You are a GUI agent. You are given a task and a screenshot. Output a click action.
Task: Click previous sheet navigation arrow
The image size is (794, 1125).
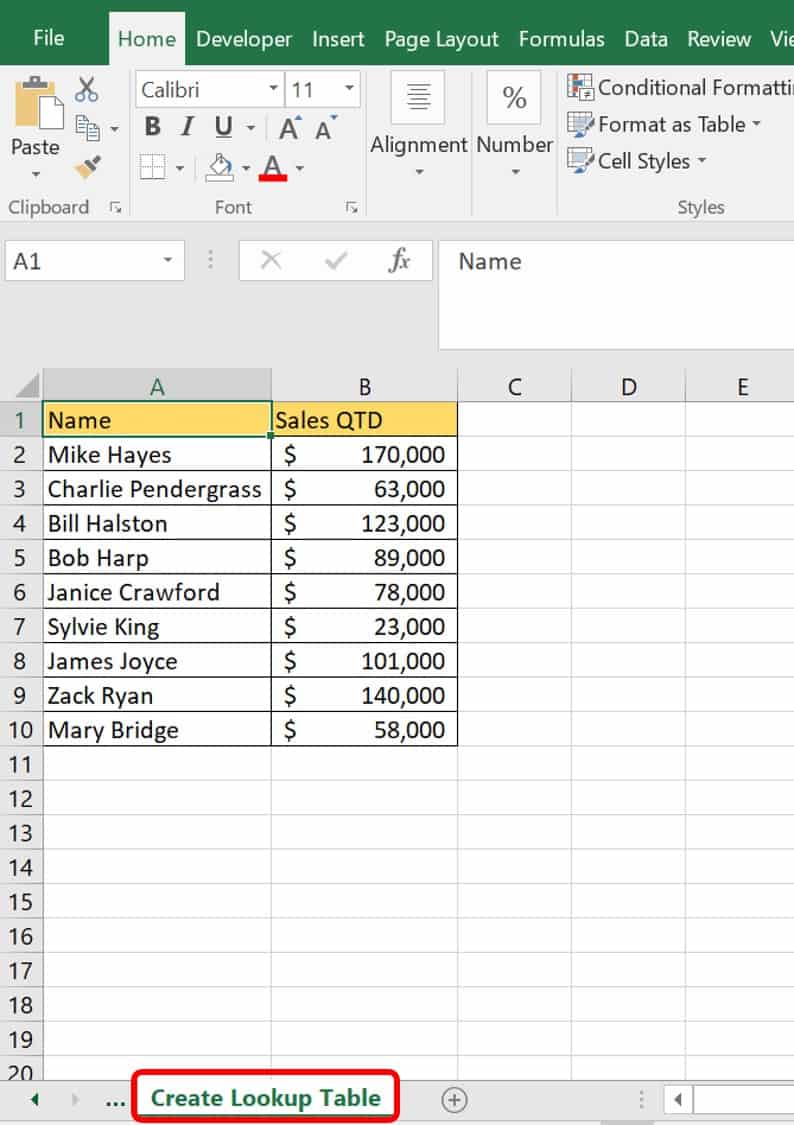(x=34, y=1099)
